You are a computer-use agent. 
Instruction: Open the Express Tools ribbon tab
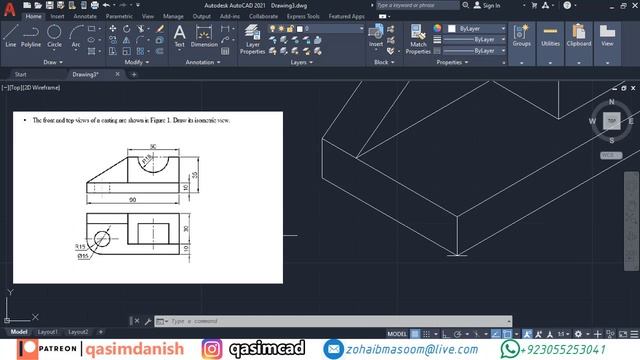coord(303,16)
